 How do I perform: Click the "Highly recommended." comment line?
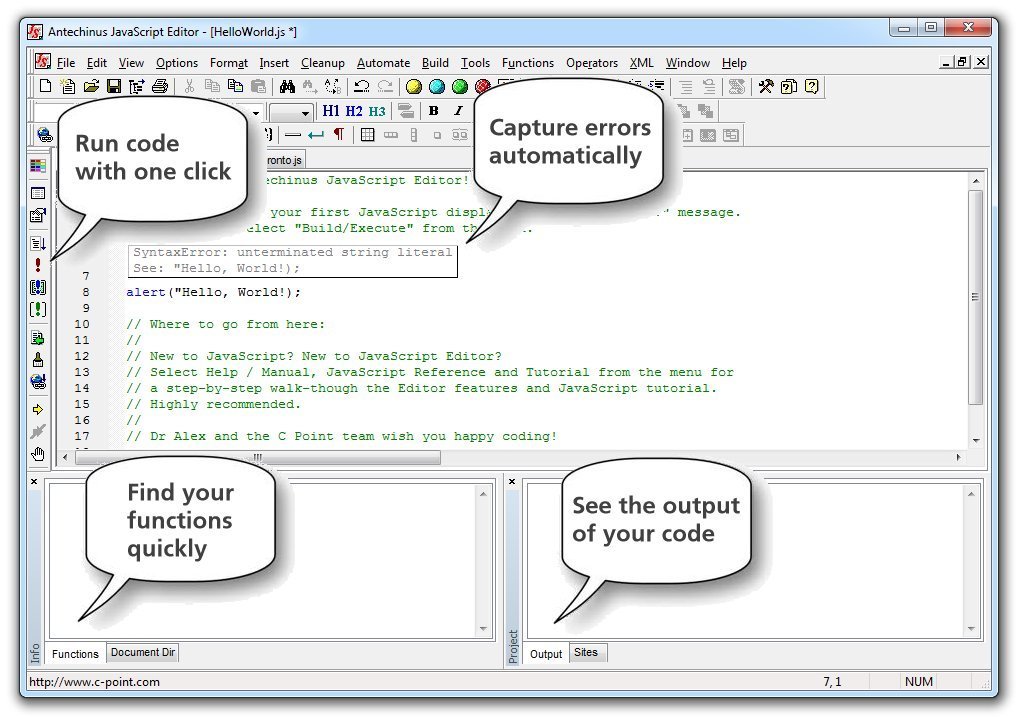[214, 404]
